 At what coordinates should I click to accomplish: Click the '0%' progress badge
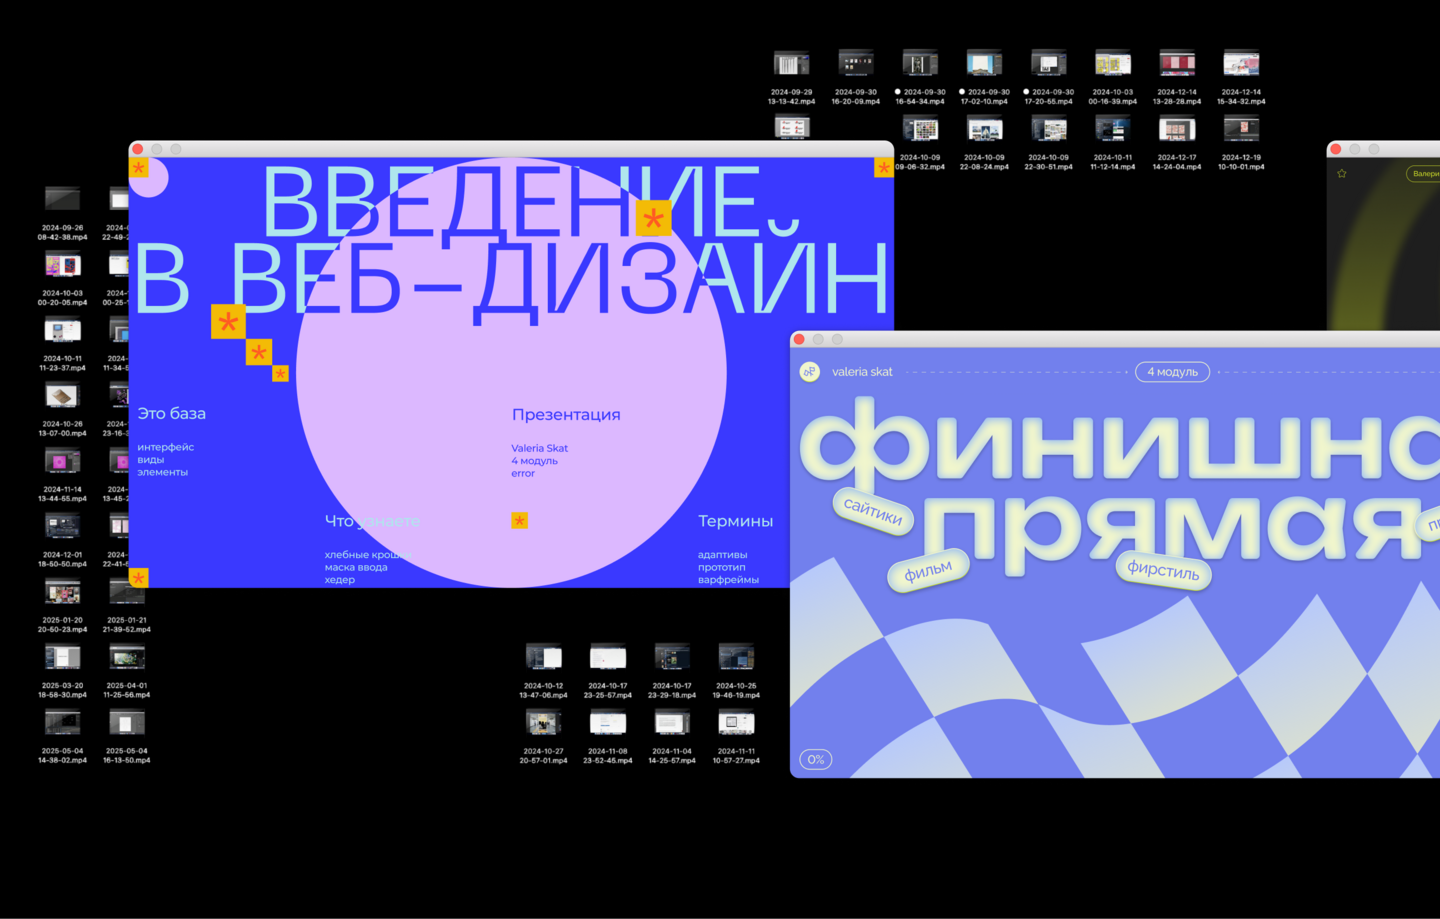pyautogui.click(x=816, y=760)
